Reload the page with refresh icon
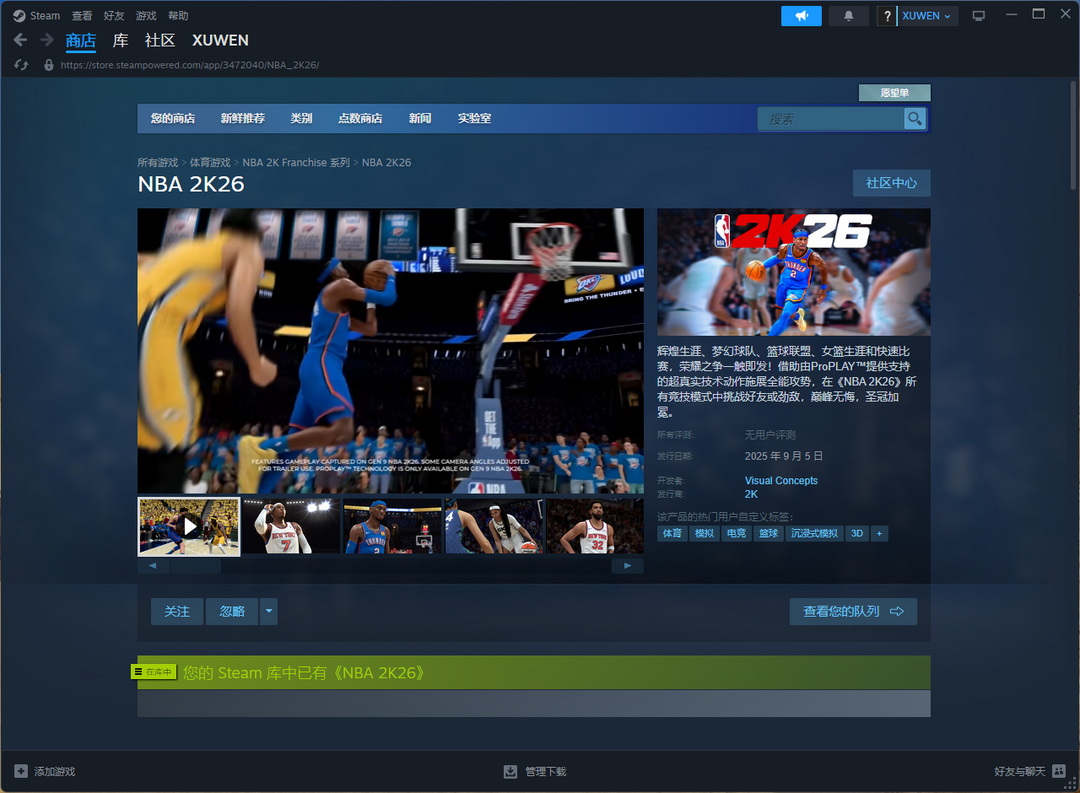This screenshot has width=1080, height=793. click(x=21, y=65)
